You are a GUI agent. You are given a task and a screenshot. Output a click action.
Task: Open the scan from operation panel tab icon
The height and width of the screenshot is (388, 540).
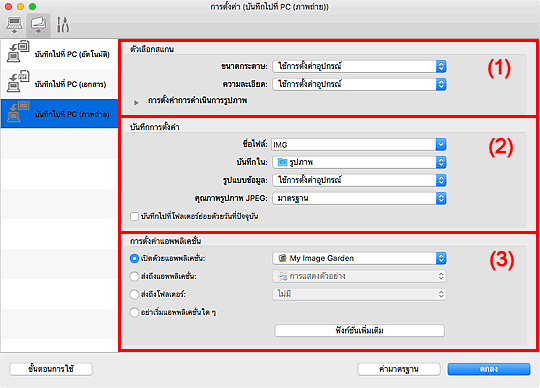tap(38, 25)
